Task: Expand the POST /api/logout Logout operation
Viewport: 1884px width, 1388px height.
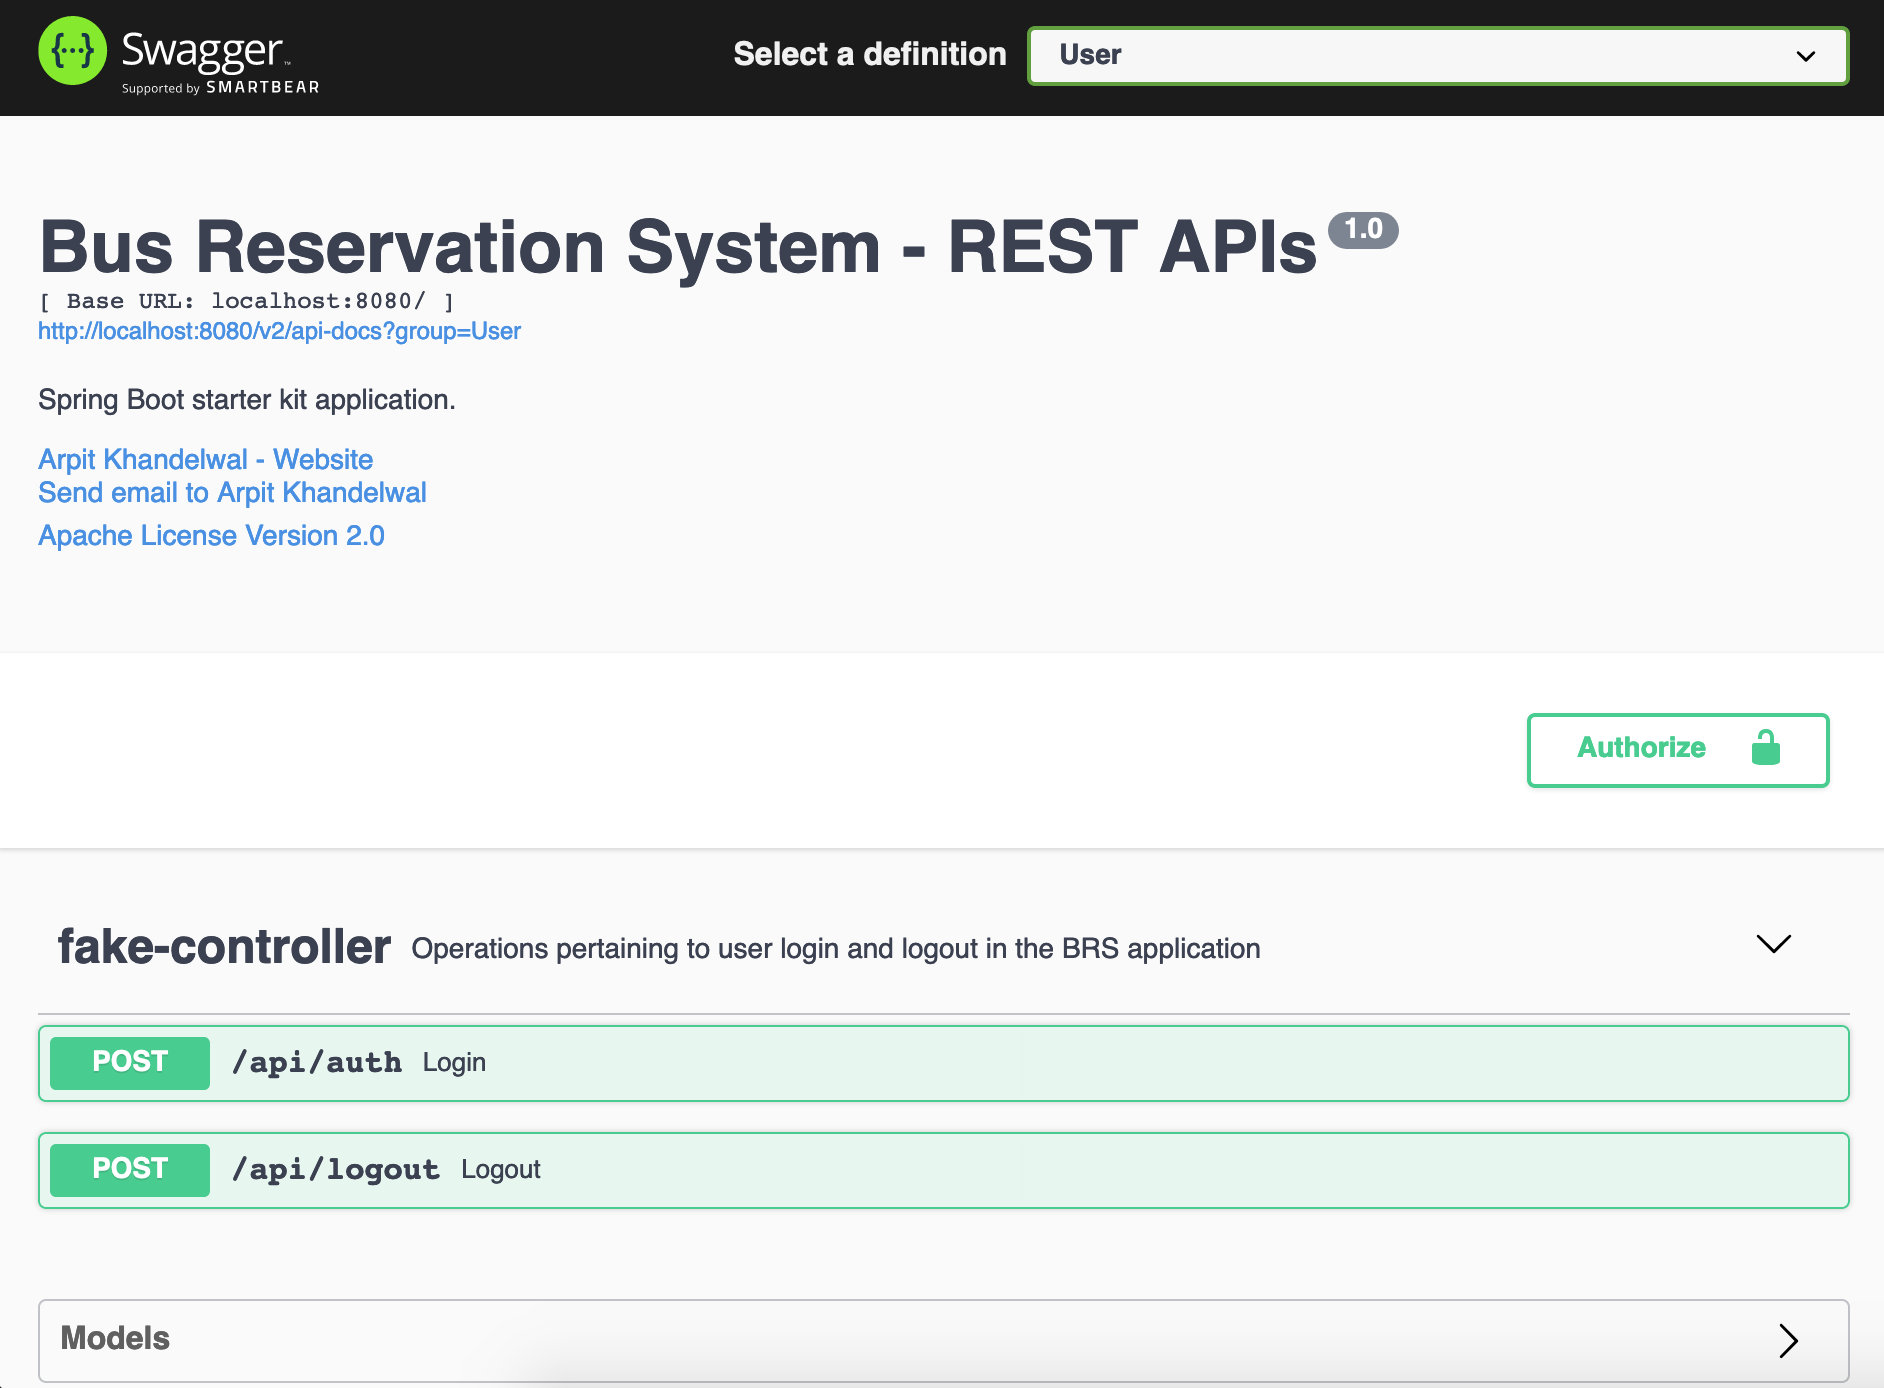Action: coord(944,1170)
